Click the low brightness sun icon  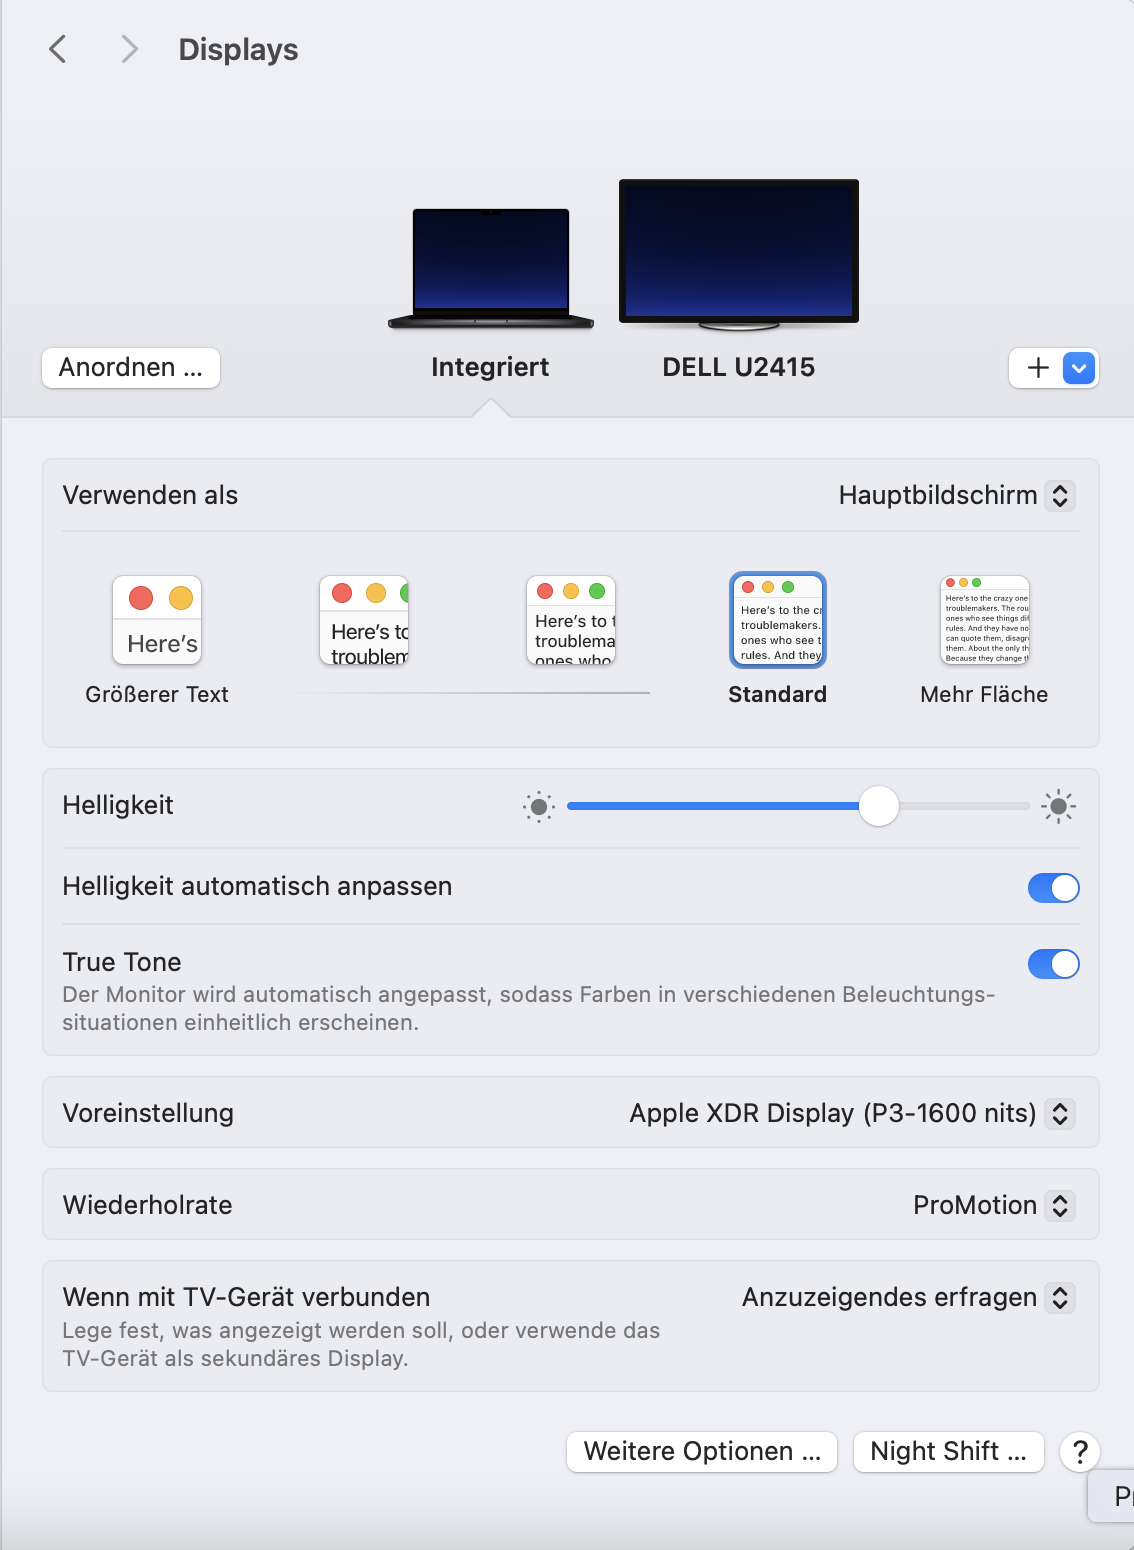pyautogui.click(x=539, y=806)
